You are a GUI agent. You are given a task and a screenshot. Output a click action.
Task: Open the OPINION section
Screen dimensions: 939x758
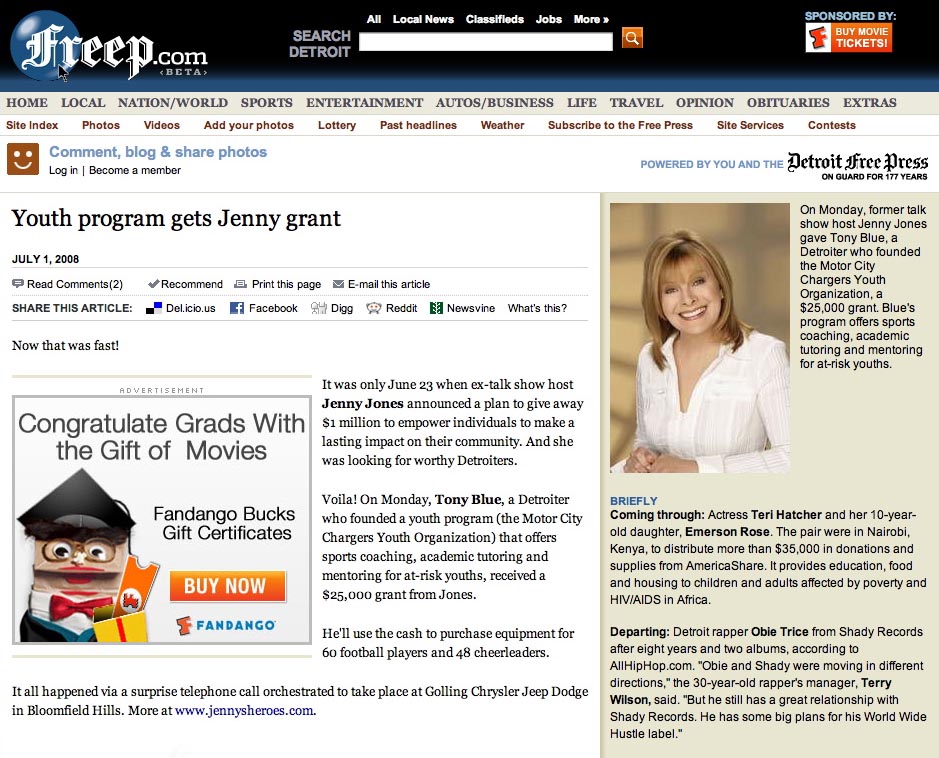click(705, 102)
